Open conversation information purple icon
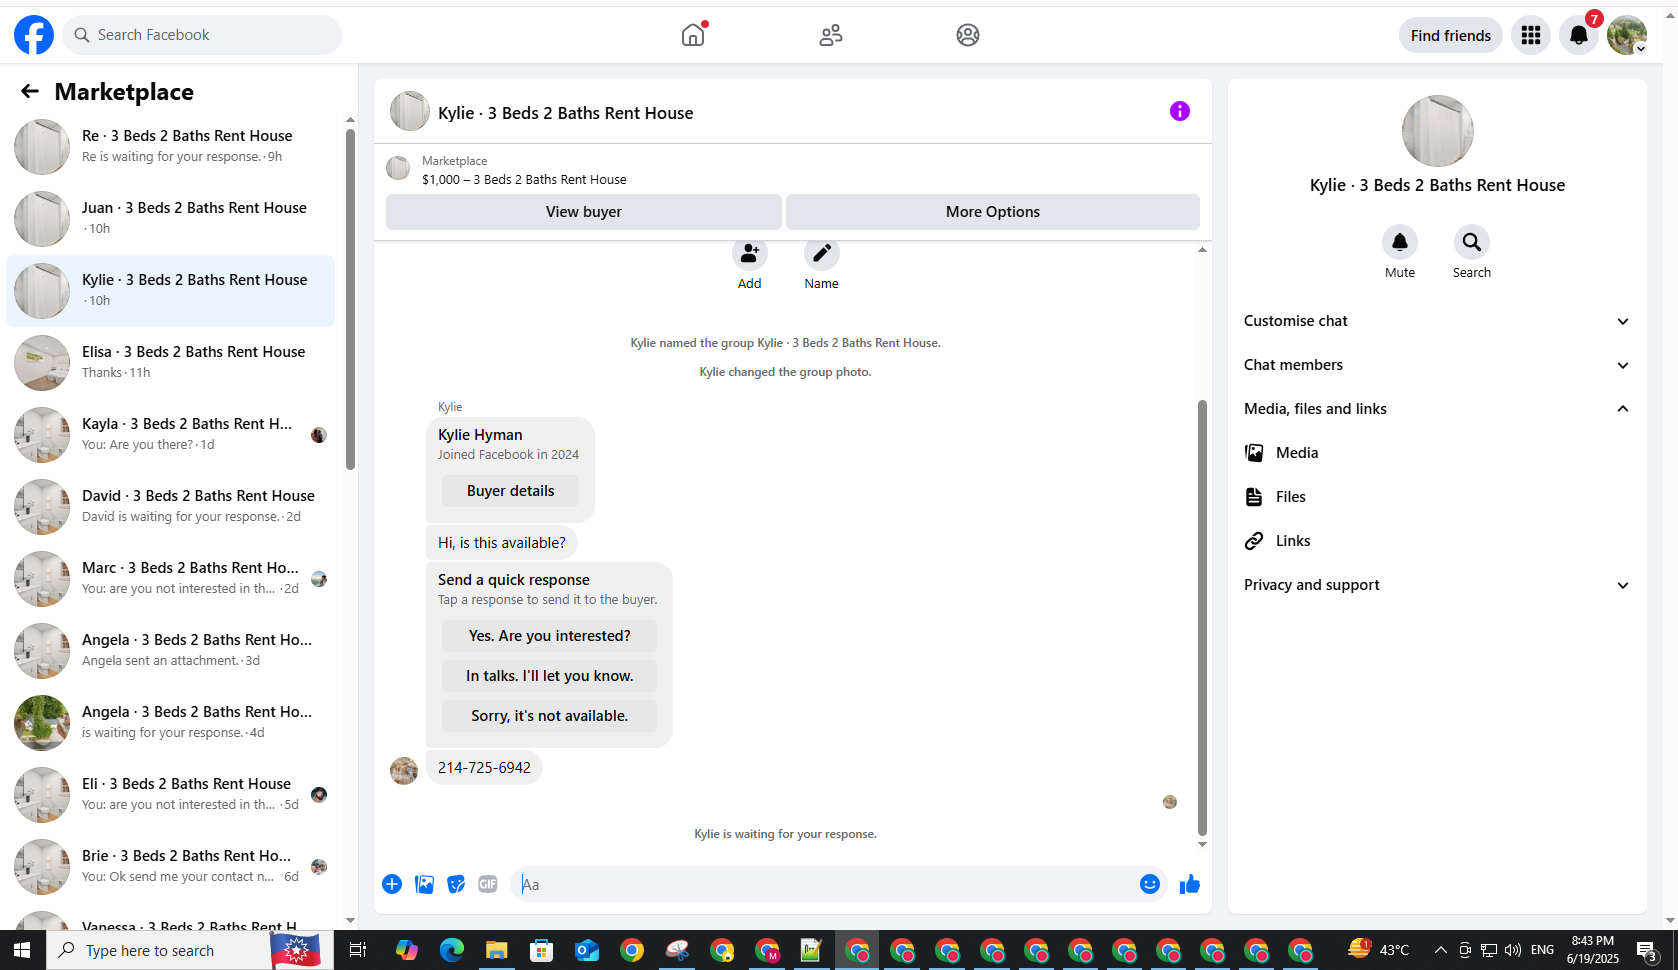 [1180, 111]
